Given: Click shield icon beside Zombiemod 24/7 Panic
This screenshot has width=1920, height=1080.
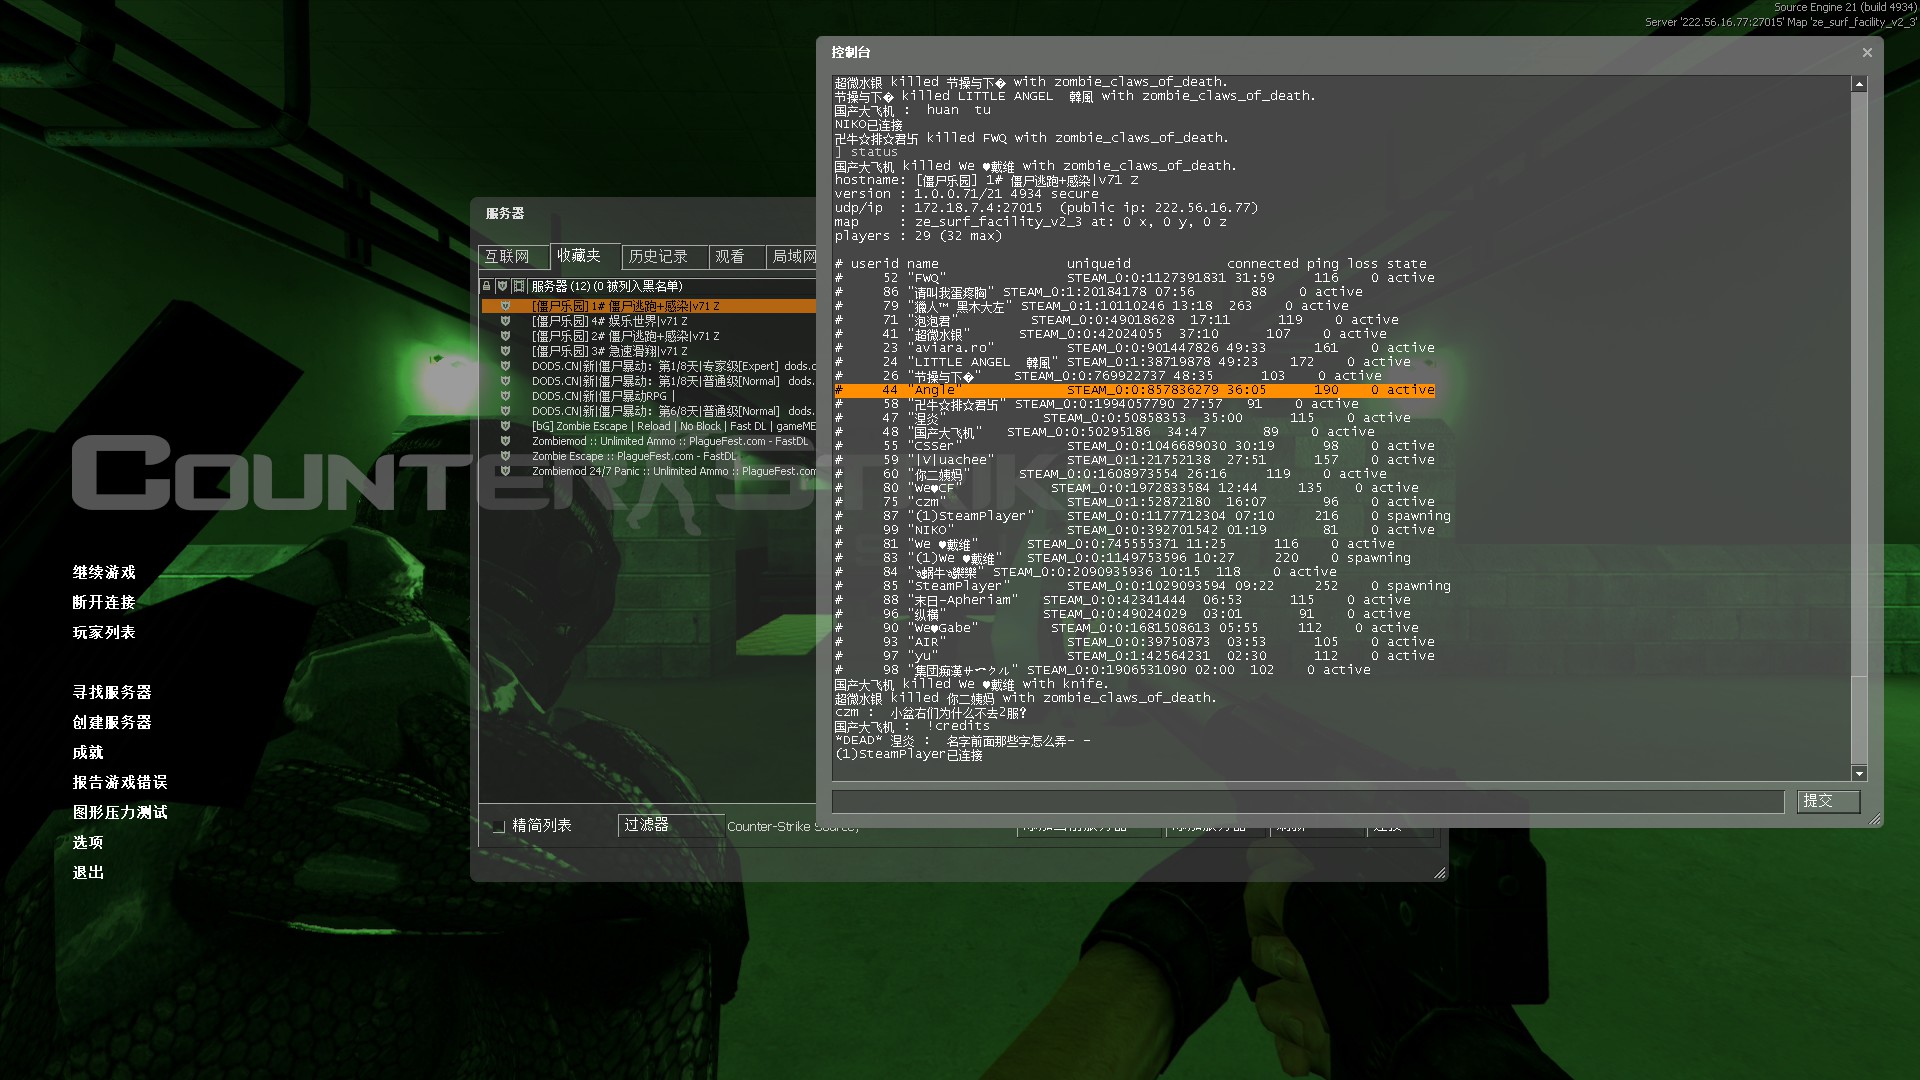Looking at the screenshot, I should [x=505, y=471].
